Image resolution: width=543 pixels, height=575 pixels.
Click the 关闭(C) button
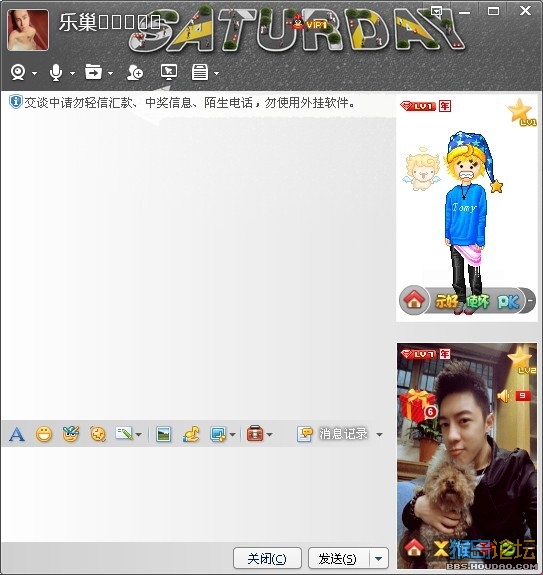267,558
